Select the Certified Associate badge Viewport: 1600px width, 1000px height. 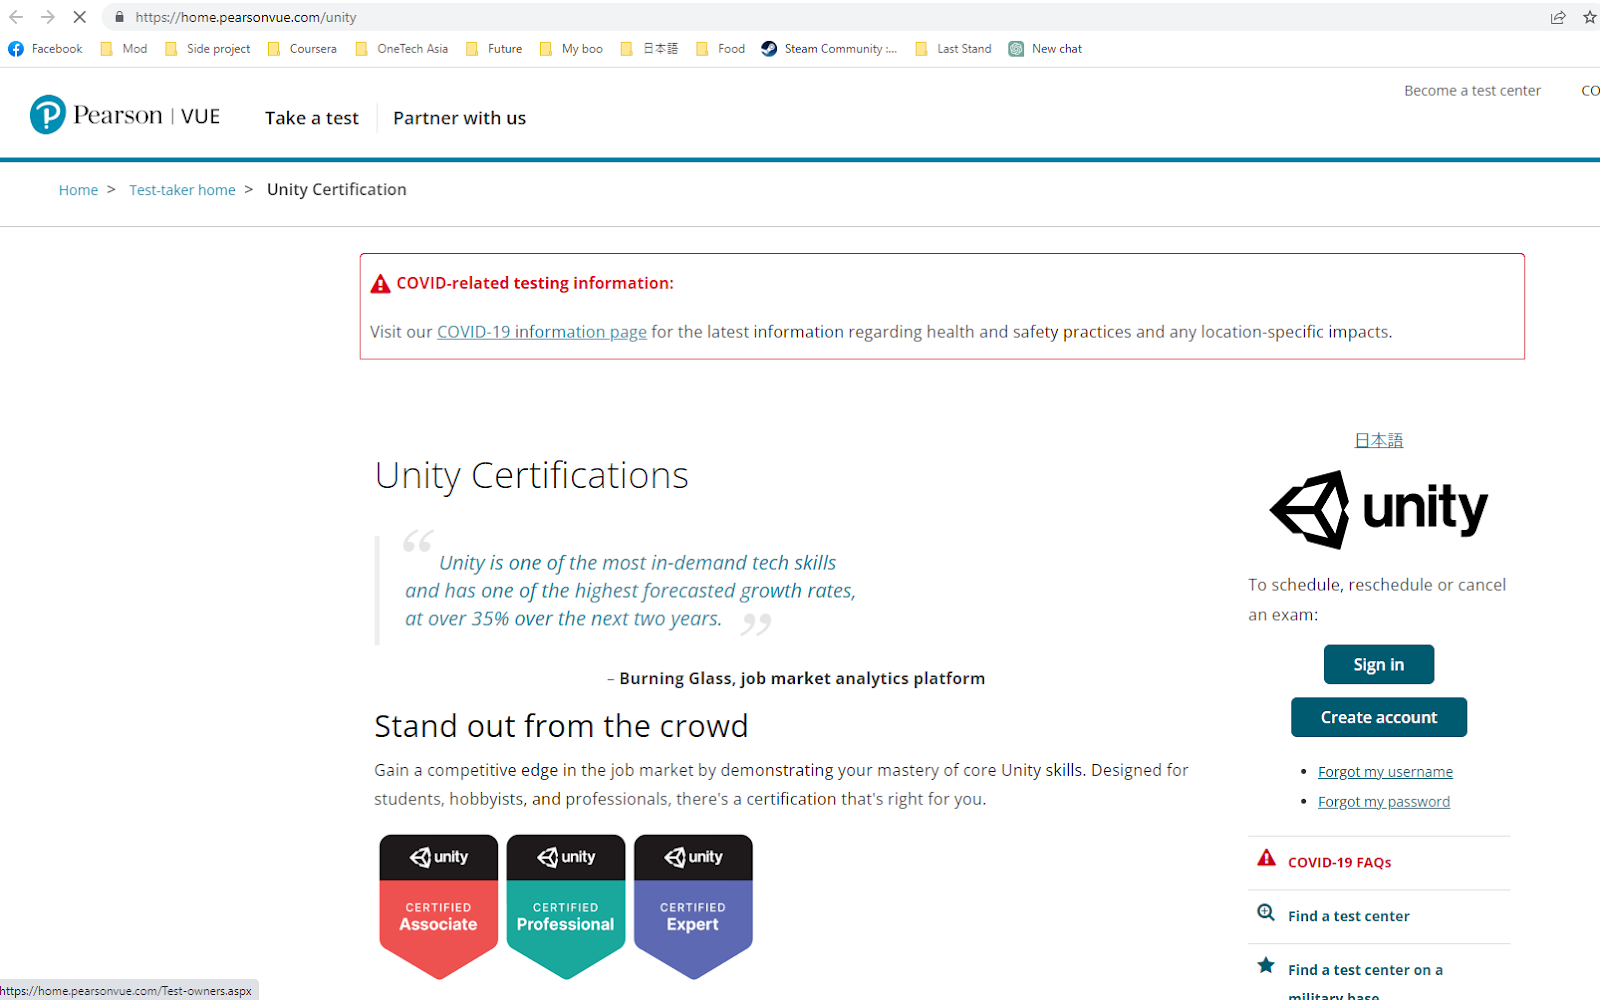[x=438, y=907]
